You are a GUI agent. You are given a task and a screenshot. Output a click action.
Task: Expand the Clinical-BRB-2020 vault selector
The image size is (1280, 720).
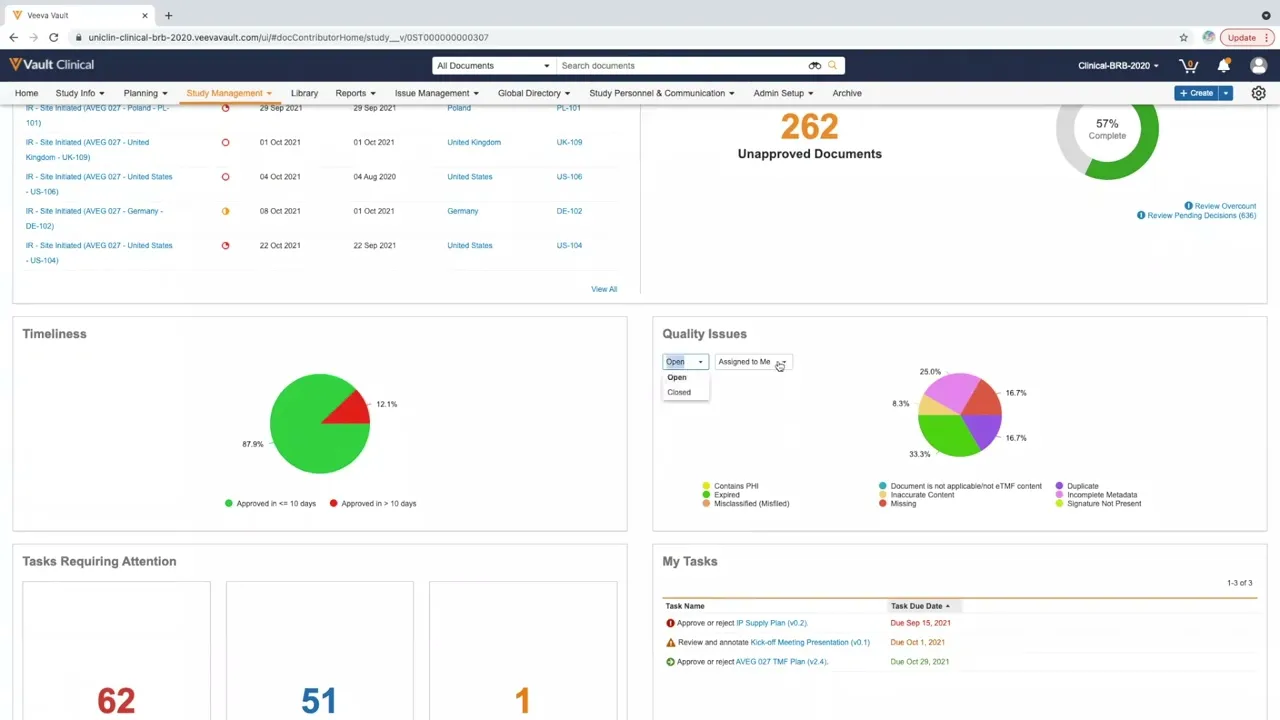(1118, 66)
